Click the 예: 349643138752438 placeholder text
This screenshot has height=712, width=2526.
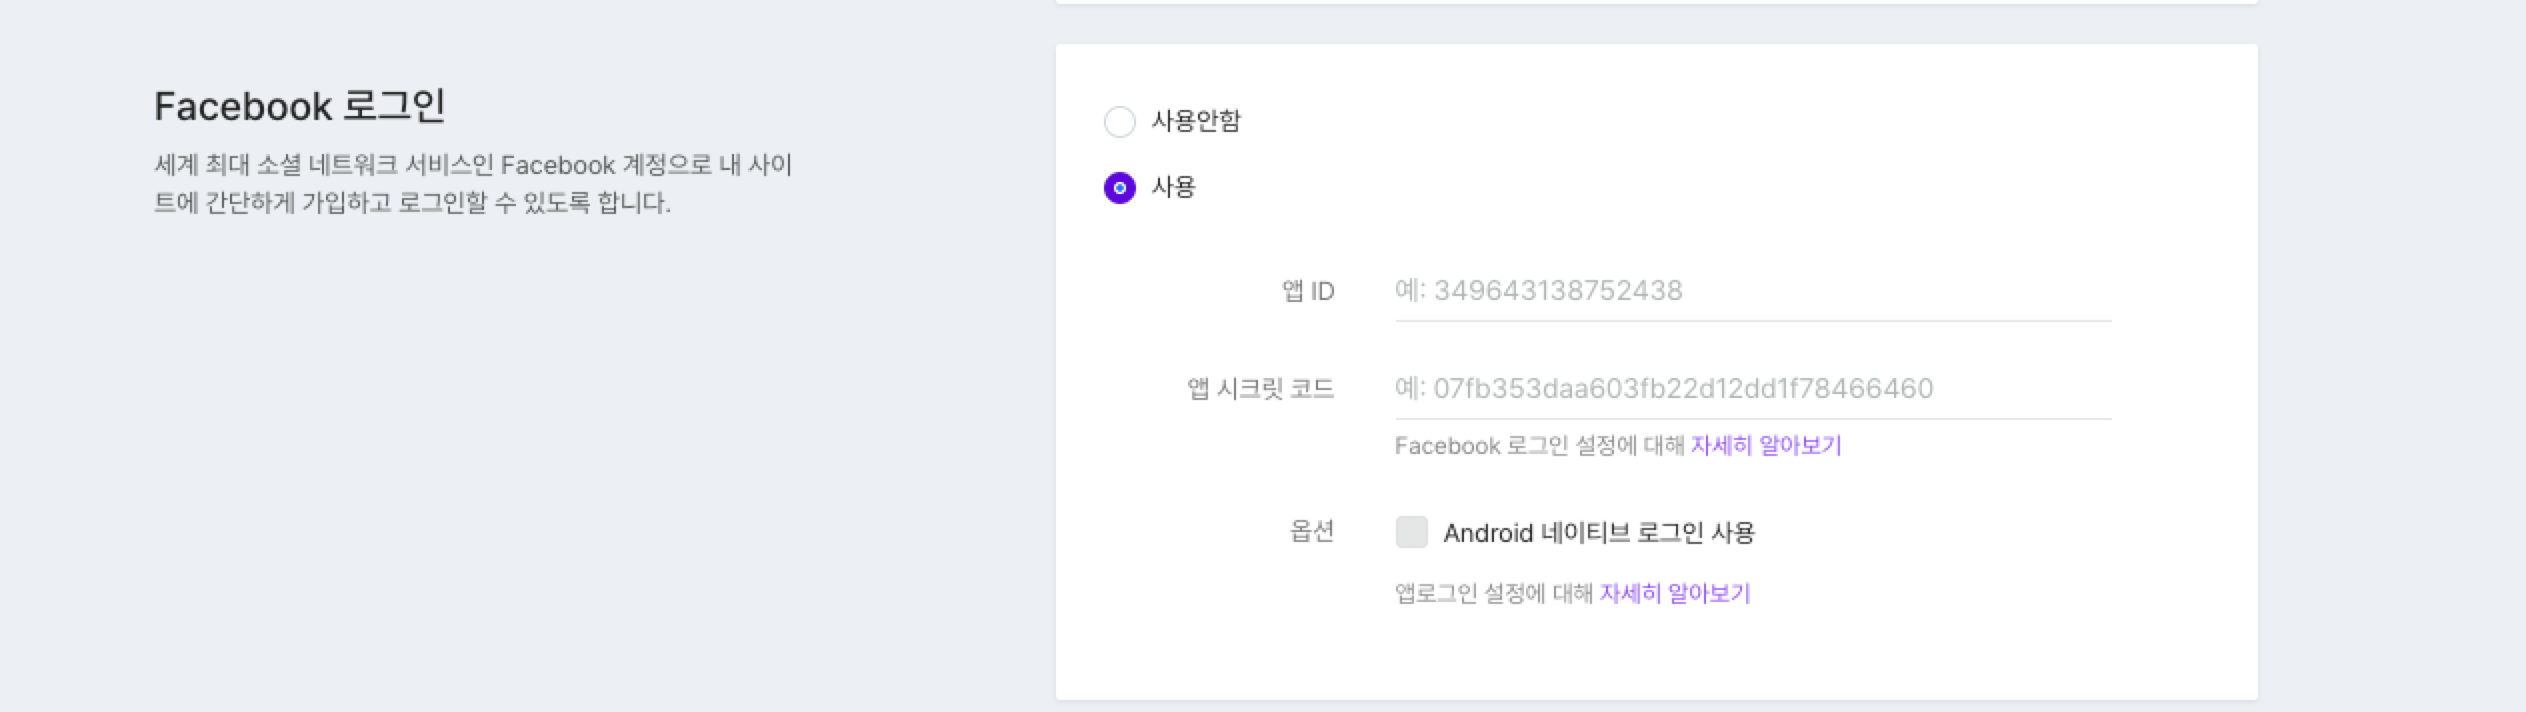coord(1538,291)
